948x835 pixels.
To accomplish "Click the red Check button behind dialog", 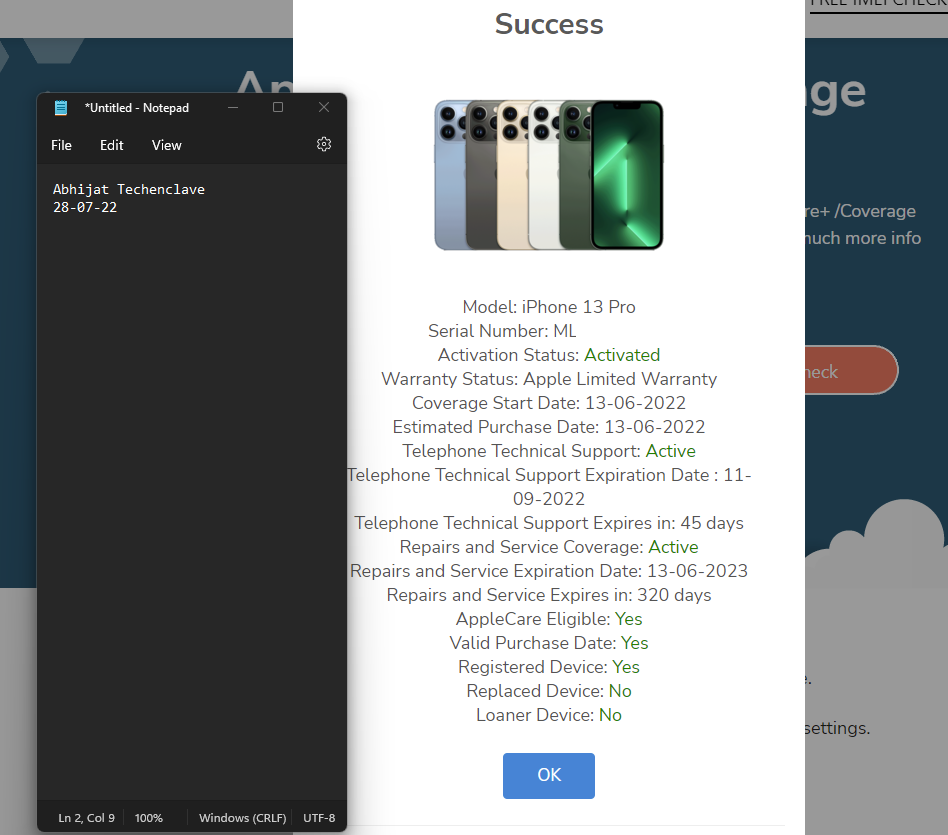I will pyautogui.click(x=851, y=371).
